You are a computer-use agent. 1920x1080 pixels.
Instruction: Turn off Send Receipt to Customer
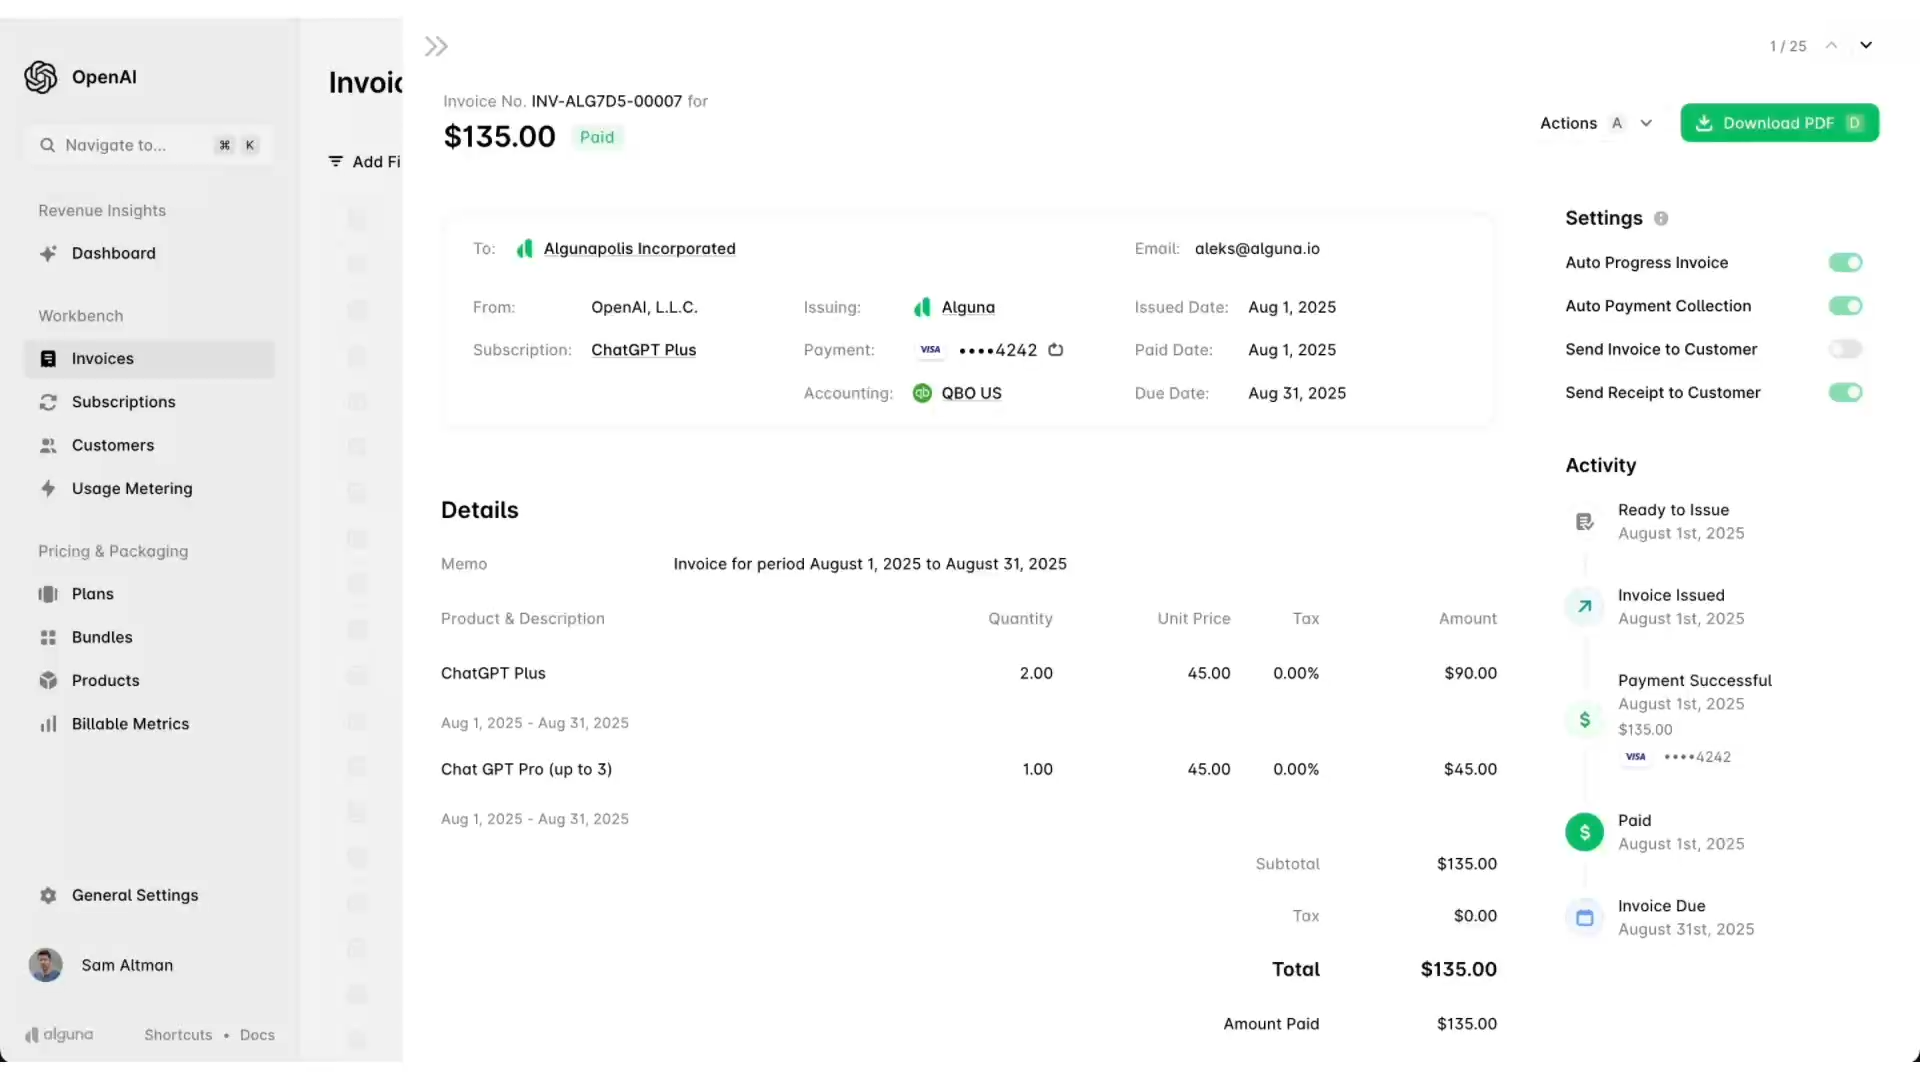1845,392
